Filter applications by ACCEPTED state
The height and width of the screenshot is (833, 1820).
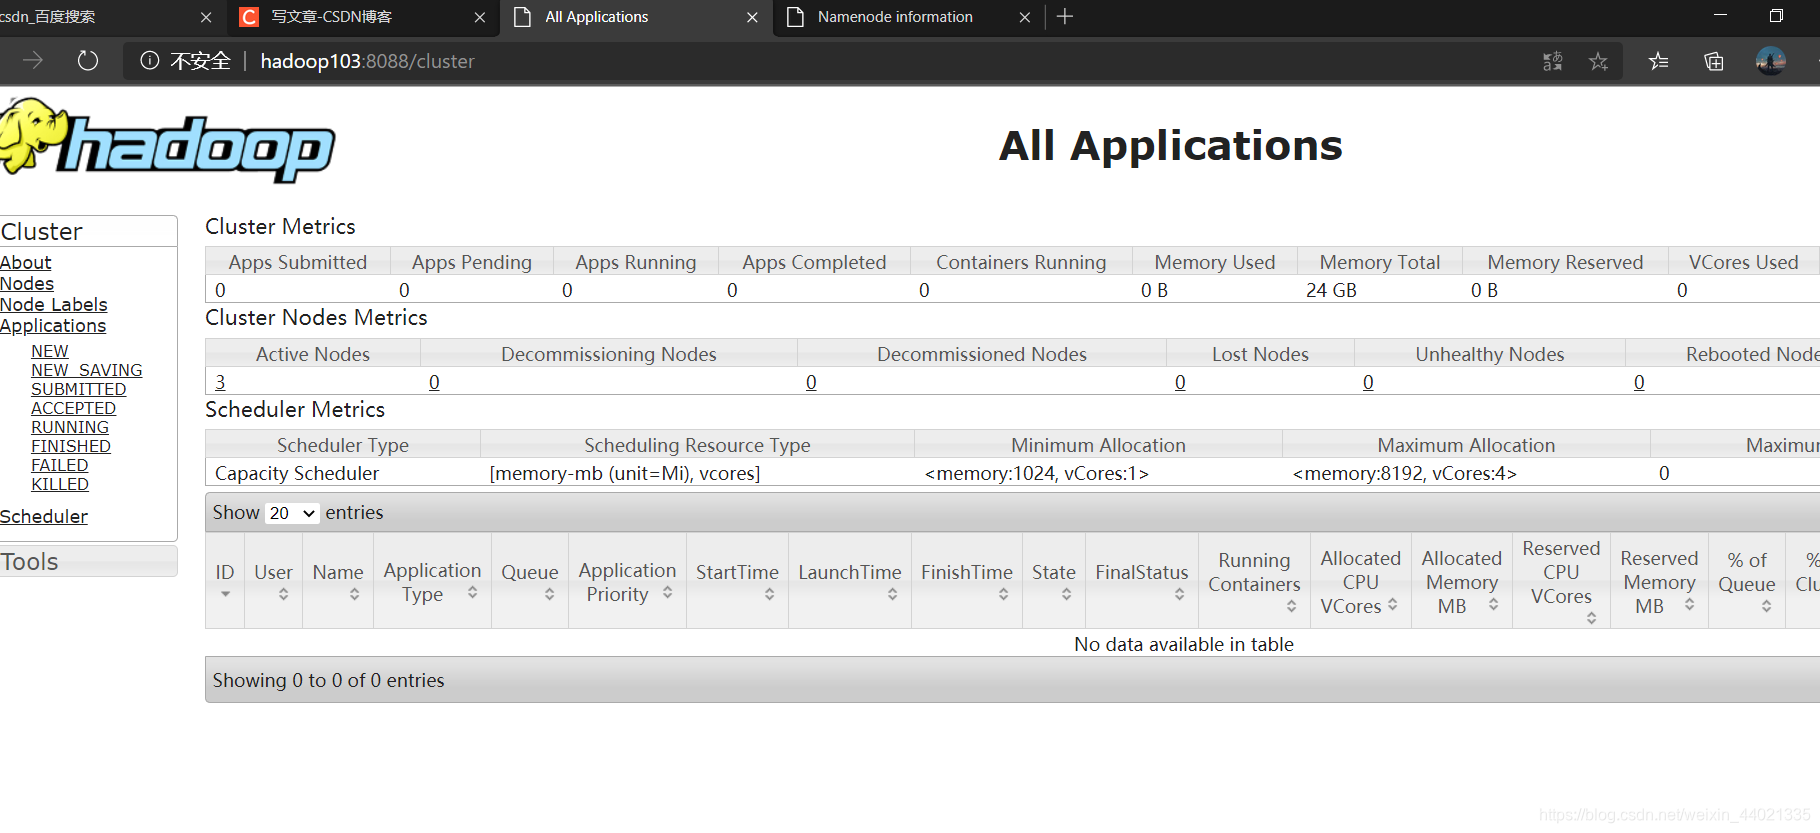pyautogui.click(x=73, y=408)
